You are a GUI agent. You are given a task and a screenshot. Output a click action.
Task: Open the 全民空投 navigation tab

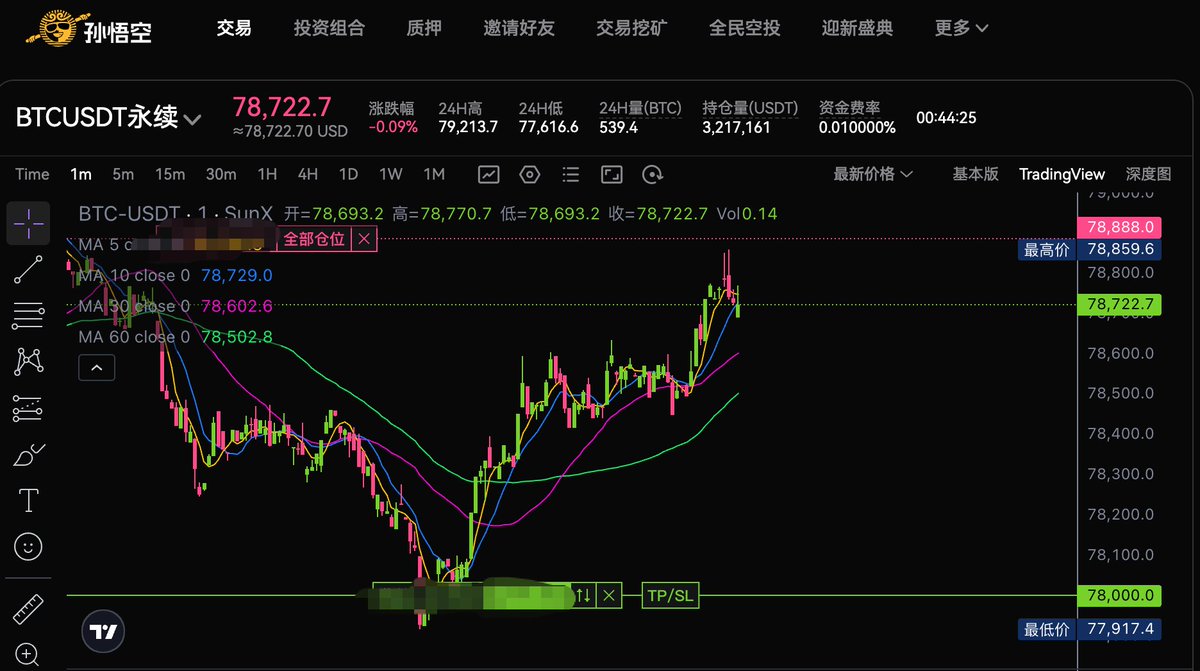click(744, 28)
